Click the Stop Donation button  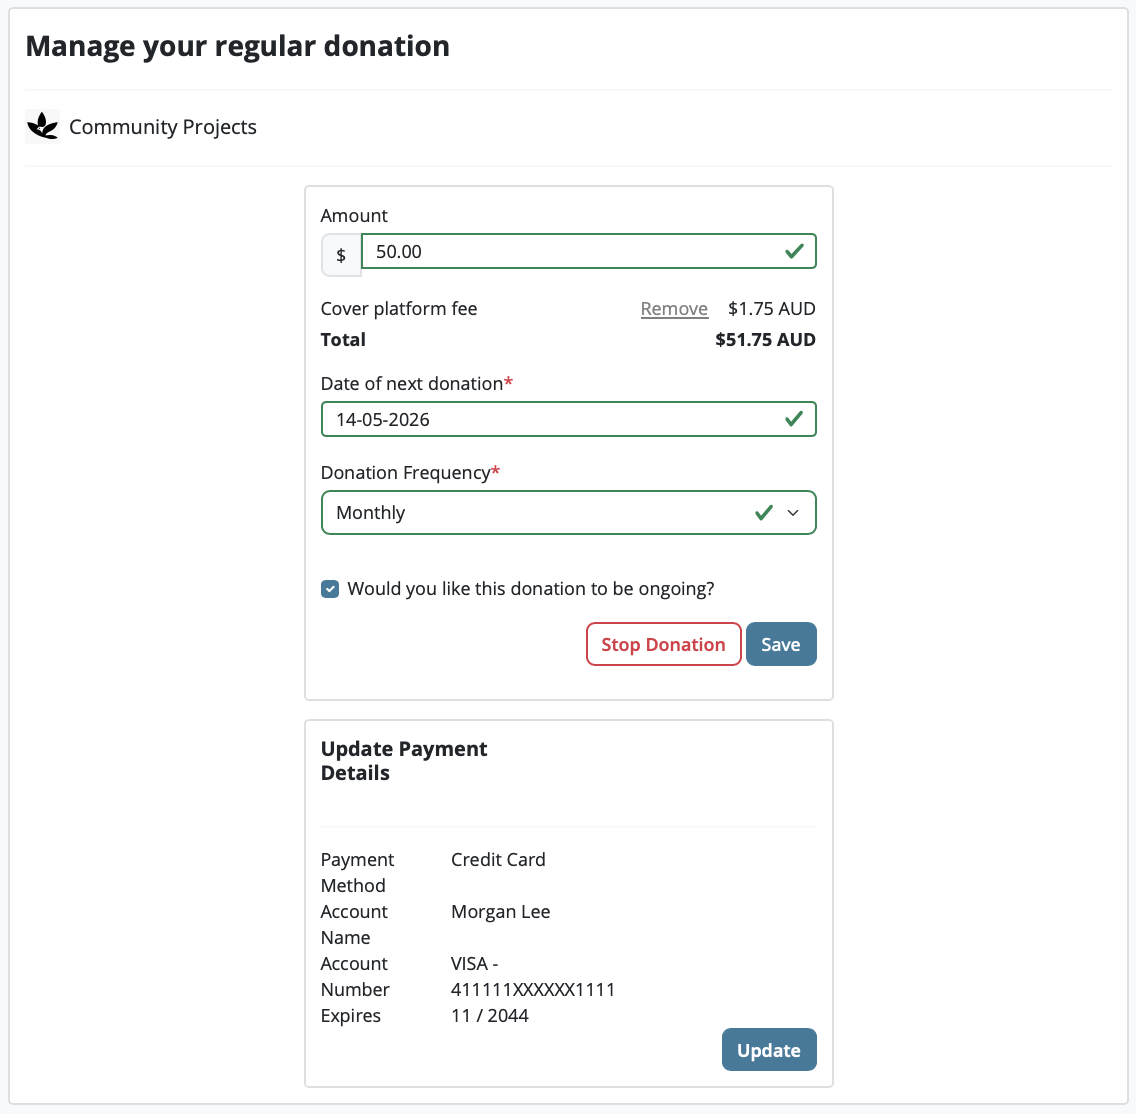663,644
